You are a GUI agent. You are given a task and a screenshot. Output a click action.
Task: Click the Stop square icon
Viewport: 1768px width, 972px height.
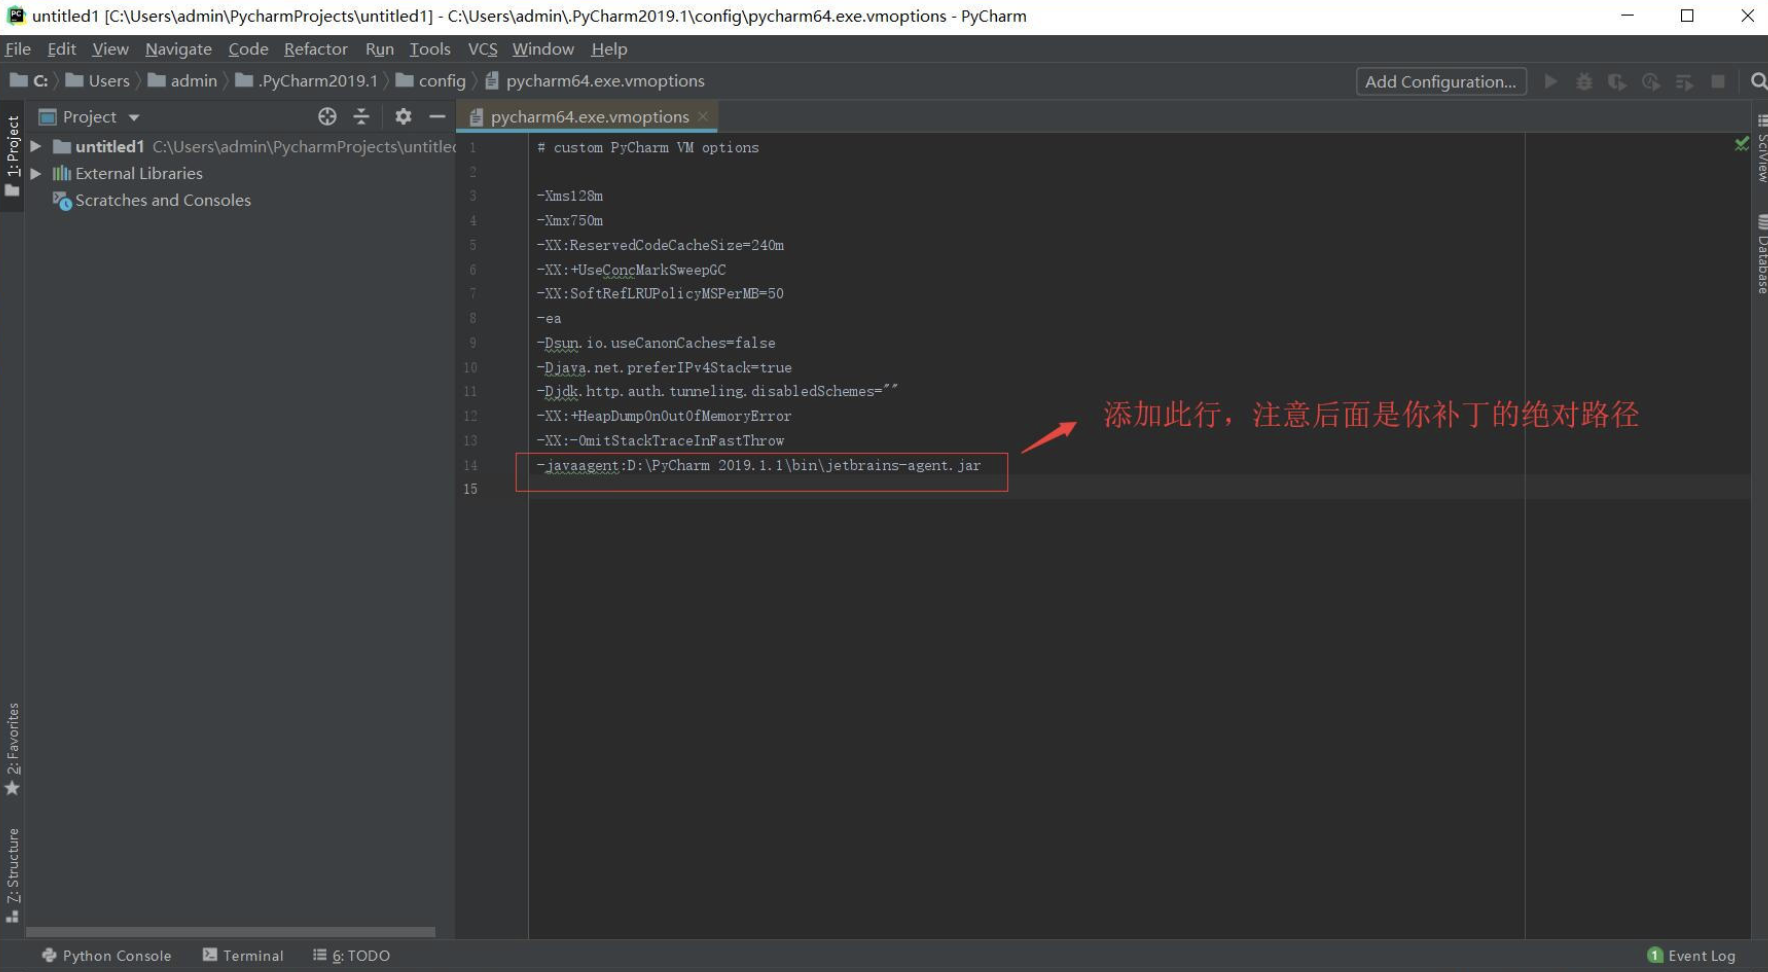pyautogui.click(x=1718, y=82)
